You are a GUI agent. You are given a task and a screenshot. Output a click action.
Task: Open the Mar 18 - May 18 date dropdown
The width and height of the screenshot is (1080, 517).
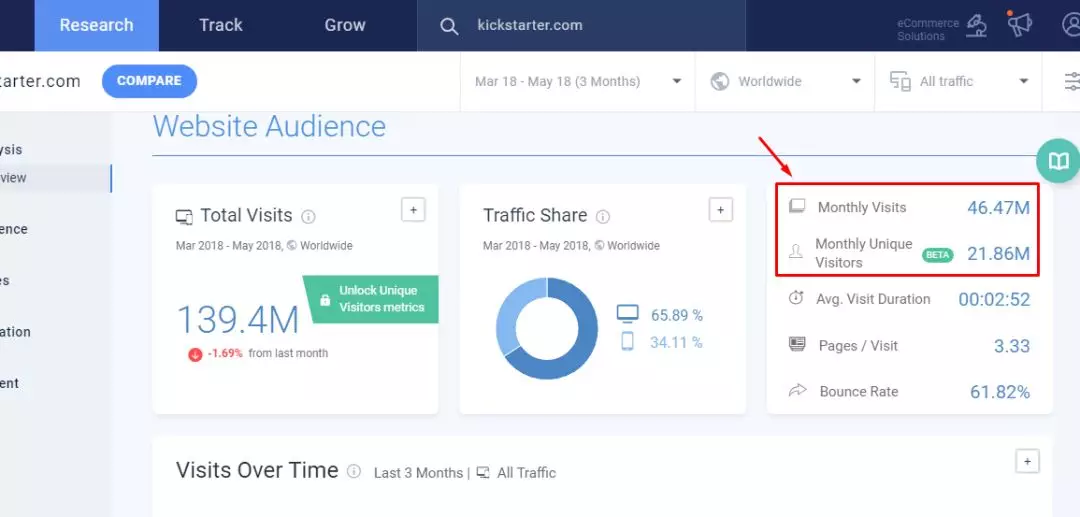[577, 81]
